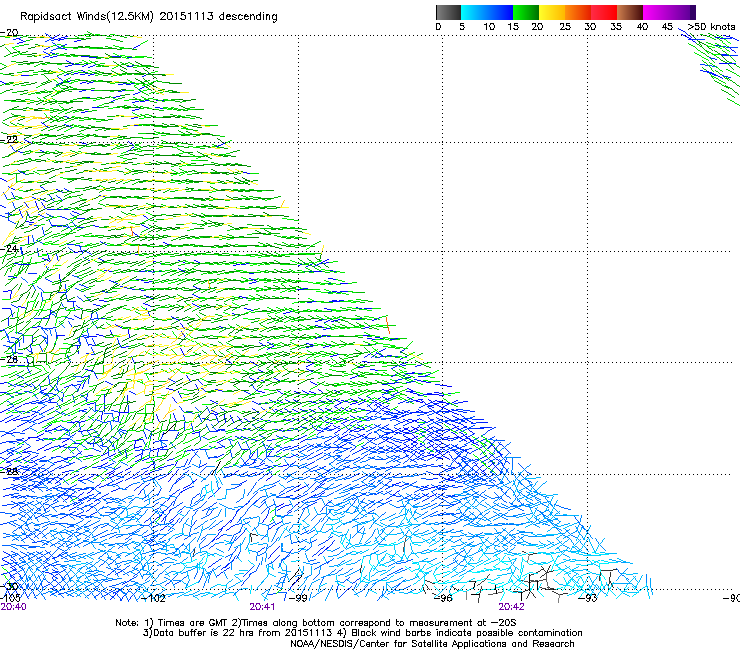Click the 20:40 purple time label
The height and width of the screenshot is (650, 740).
click(14, 607)
